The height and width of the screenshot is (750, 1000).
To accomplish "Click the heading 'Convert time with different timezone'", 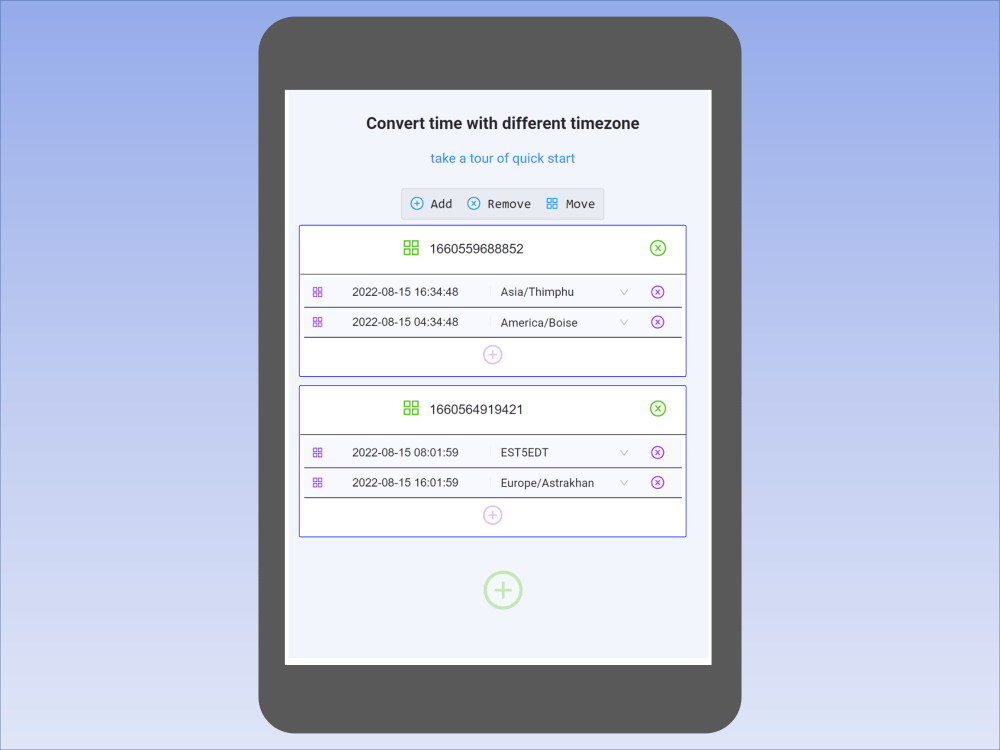I will coord(503,123).
